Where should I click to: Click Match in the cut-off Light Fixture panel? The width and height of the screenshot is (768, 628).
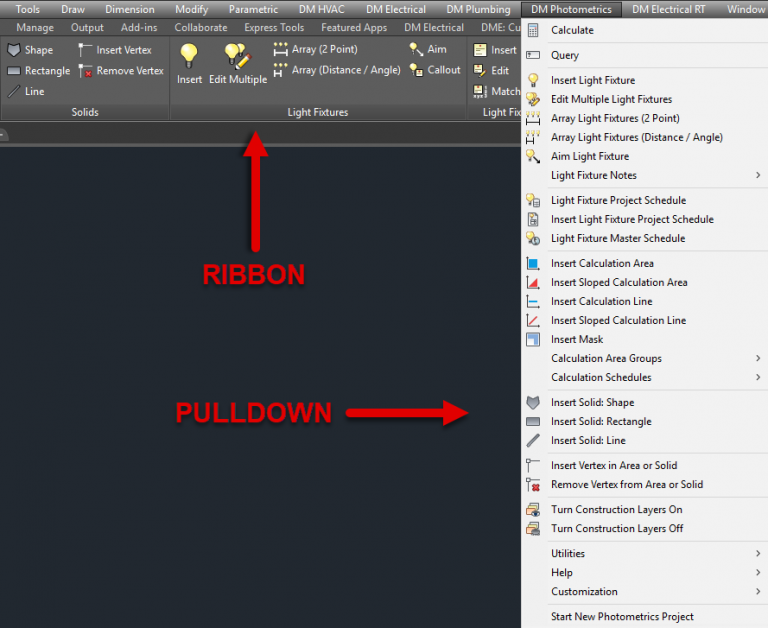pyautogui.click(x=496, y=92)
